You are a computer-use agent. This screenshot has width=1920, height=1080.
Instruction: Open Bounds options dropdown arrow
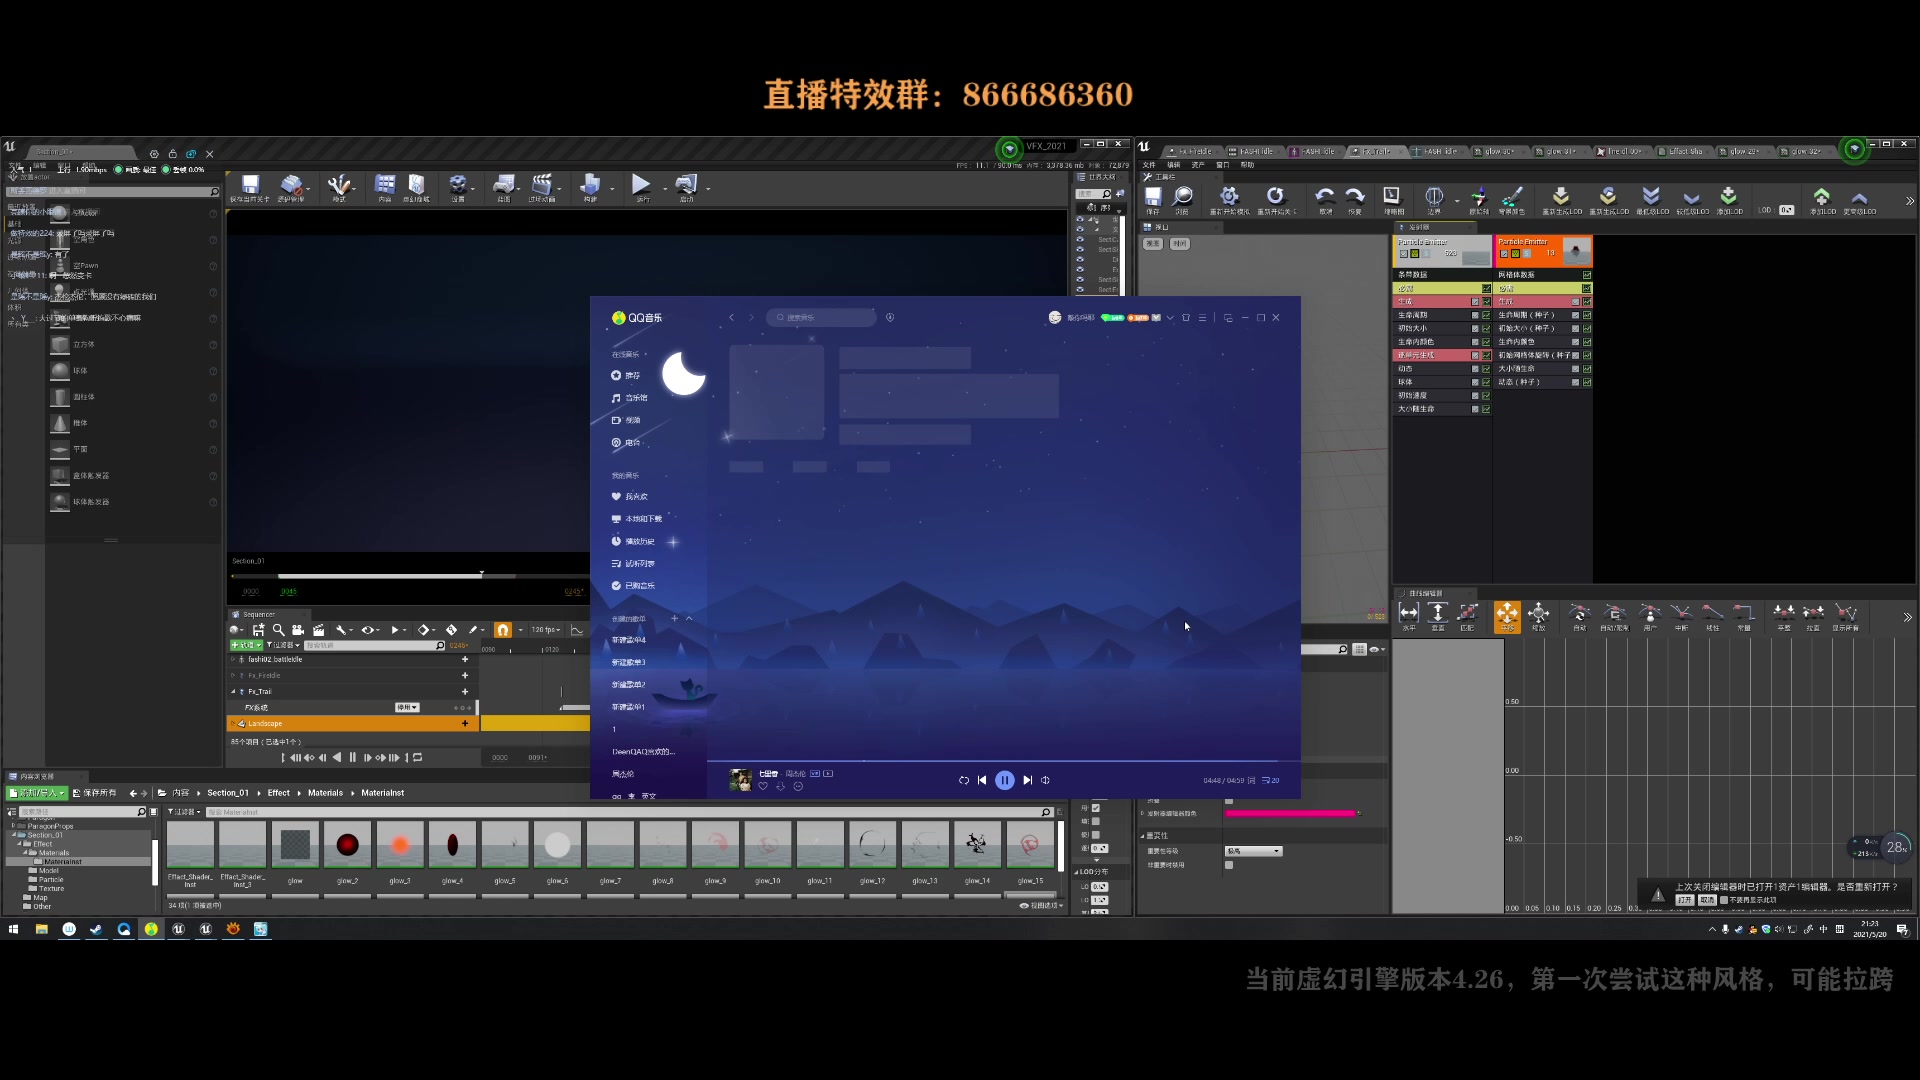tap(1457, 199)
